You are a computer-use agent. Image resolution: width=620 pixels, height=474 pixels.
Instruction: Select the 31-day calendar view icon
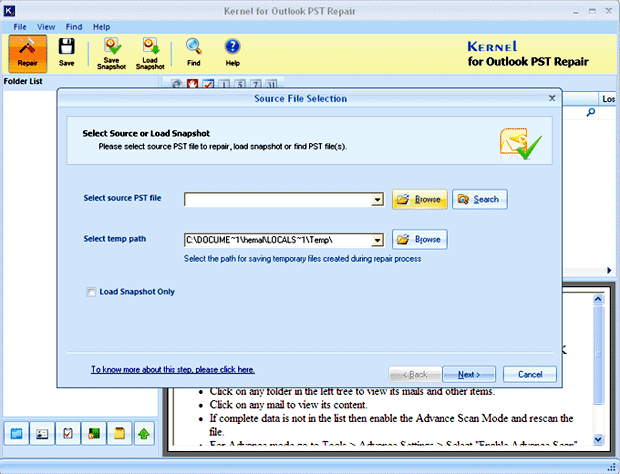[x=271, y=84]
